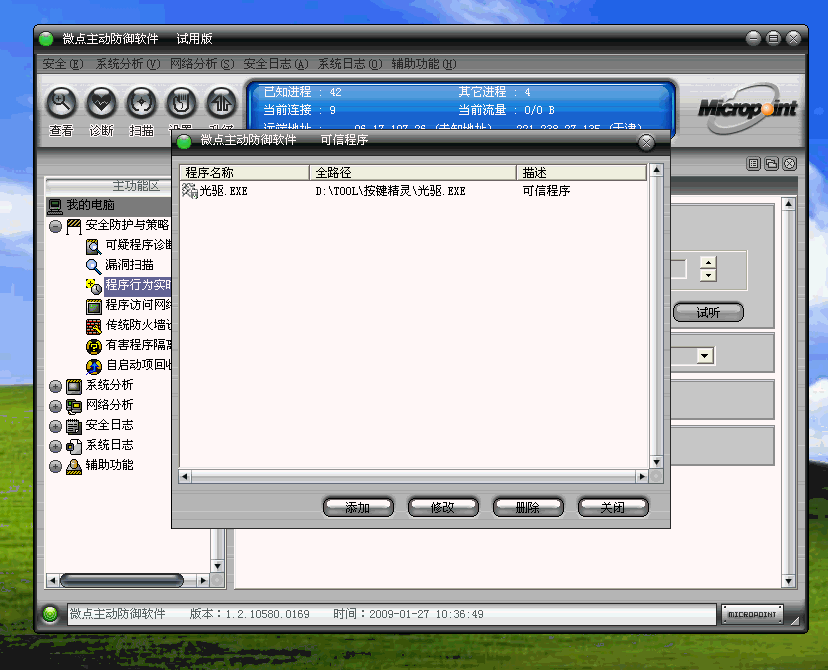This screenshot has width=828, height=670.
Task: Increase value with spinner up arrow
Action: click(708, 262)
